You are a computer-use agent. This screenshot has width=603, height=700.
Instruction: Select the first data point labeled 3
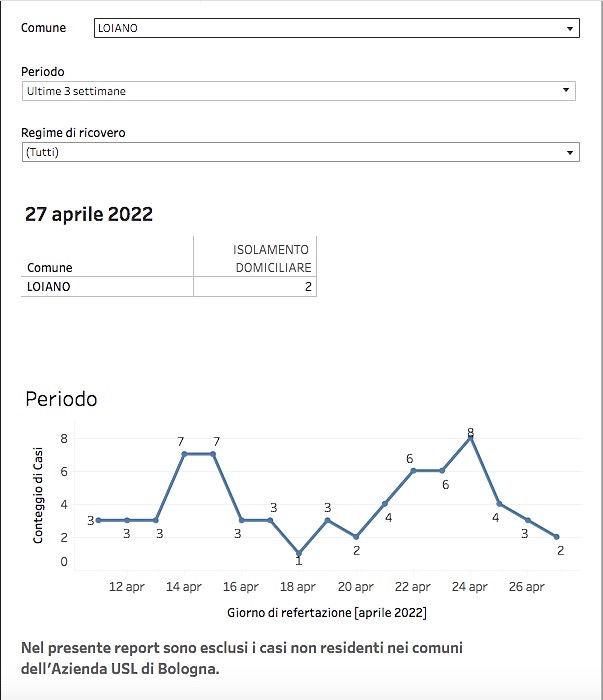(99, 520)
